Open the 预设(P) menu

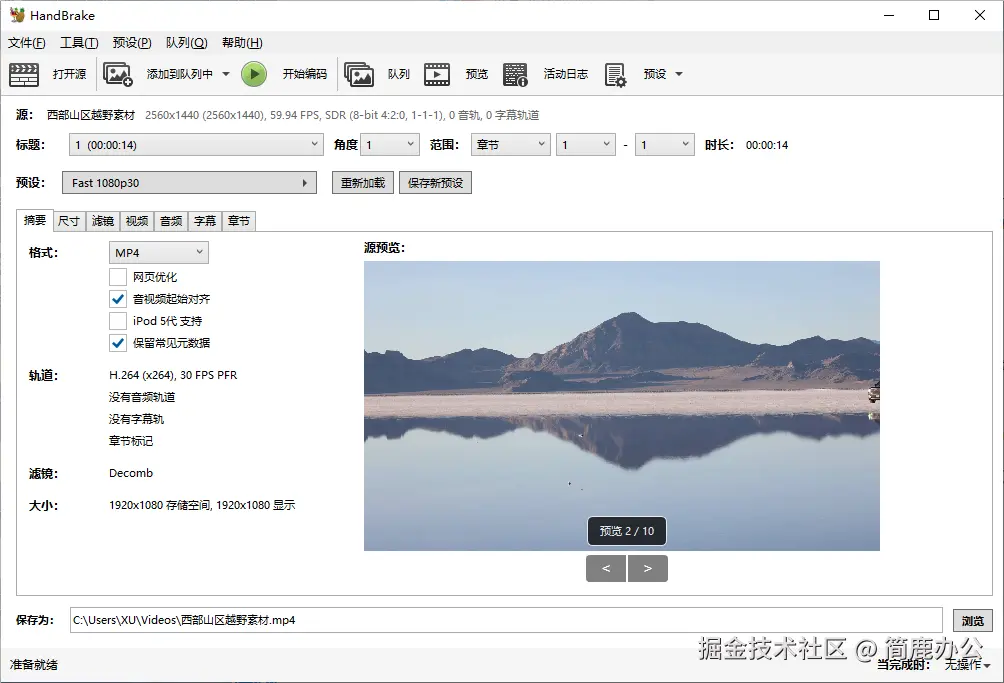[x=132, y=43]
